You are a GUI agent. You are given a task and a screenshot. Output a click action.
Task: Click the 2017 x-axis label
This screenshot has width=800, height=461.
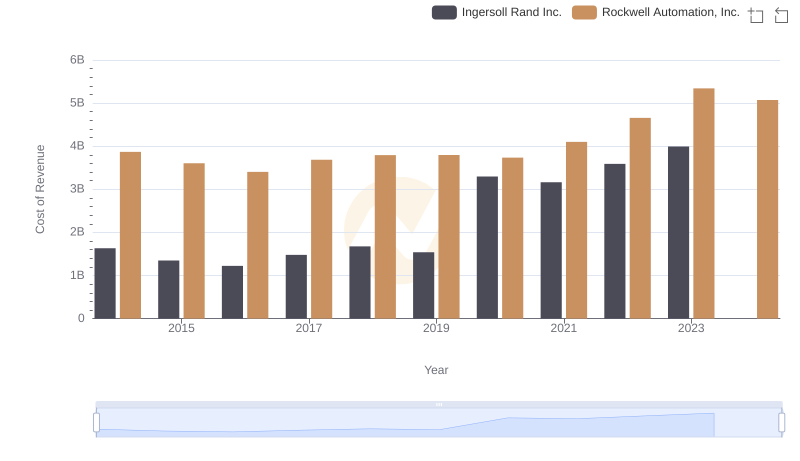point(309,328)
